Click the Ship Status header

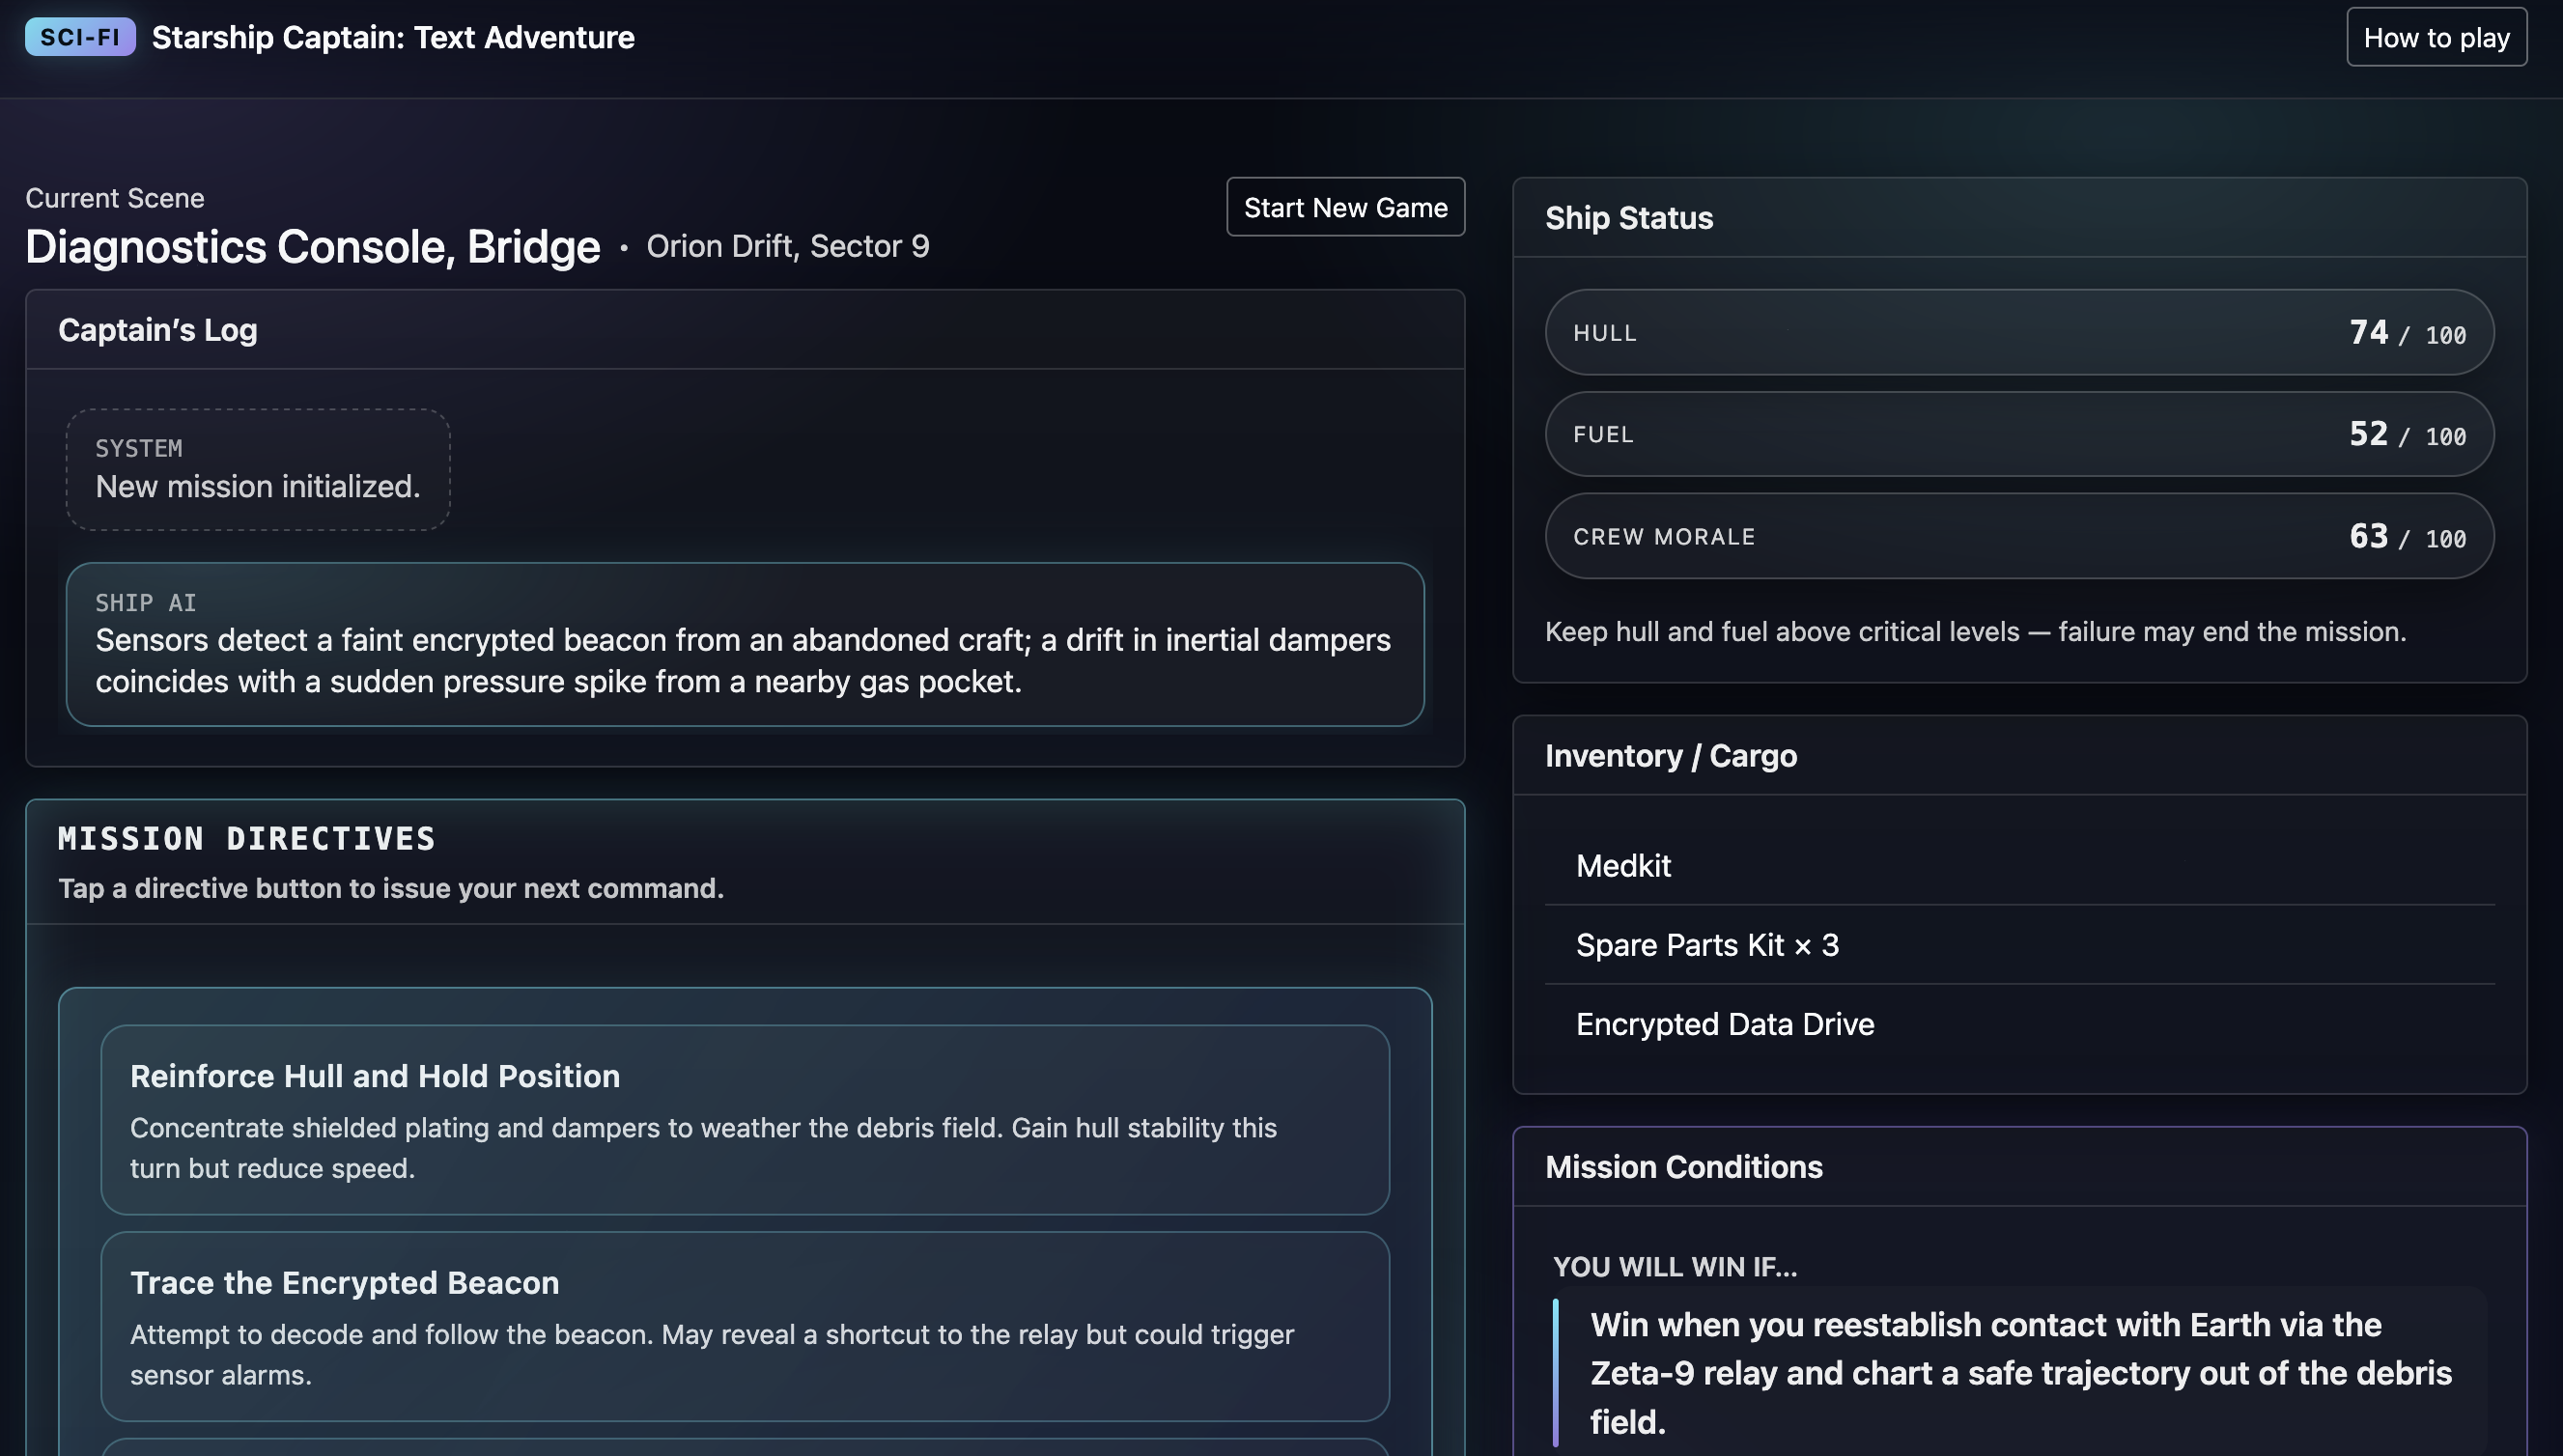(1628, 218)
